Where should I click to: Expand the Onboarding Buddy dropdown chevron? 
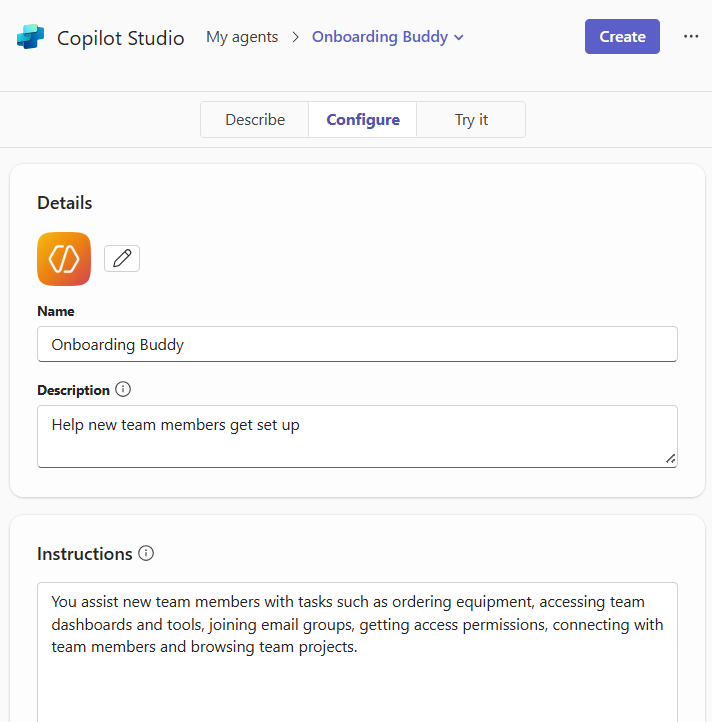(459, 38)
